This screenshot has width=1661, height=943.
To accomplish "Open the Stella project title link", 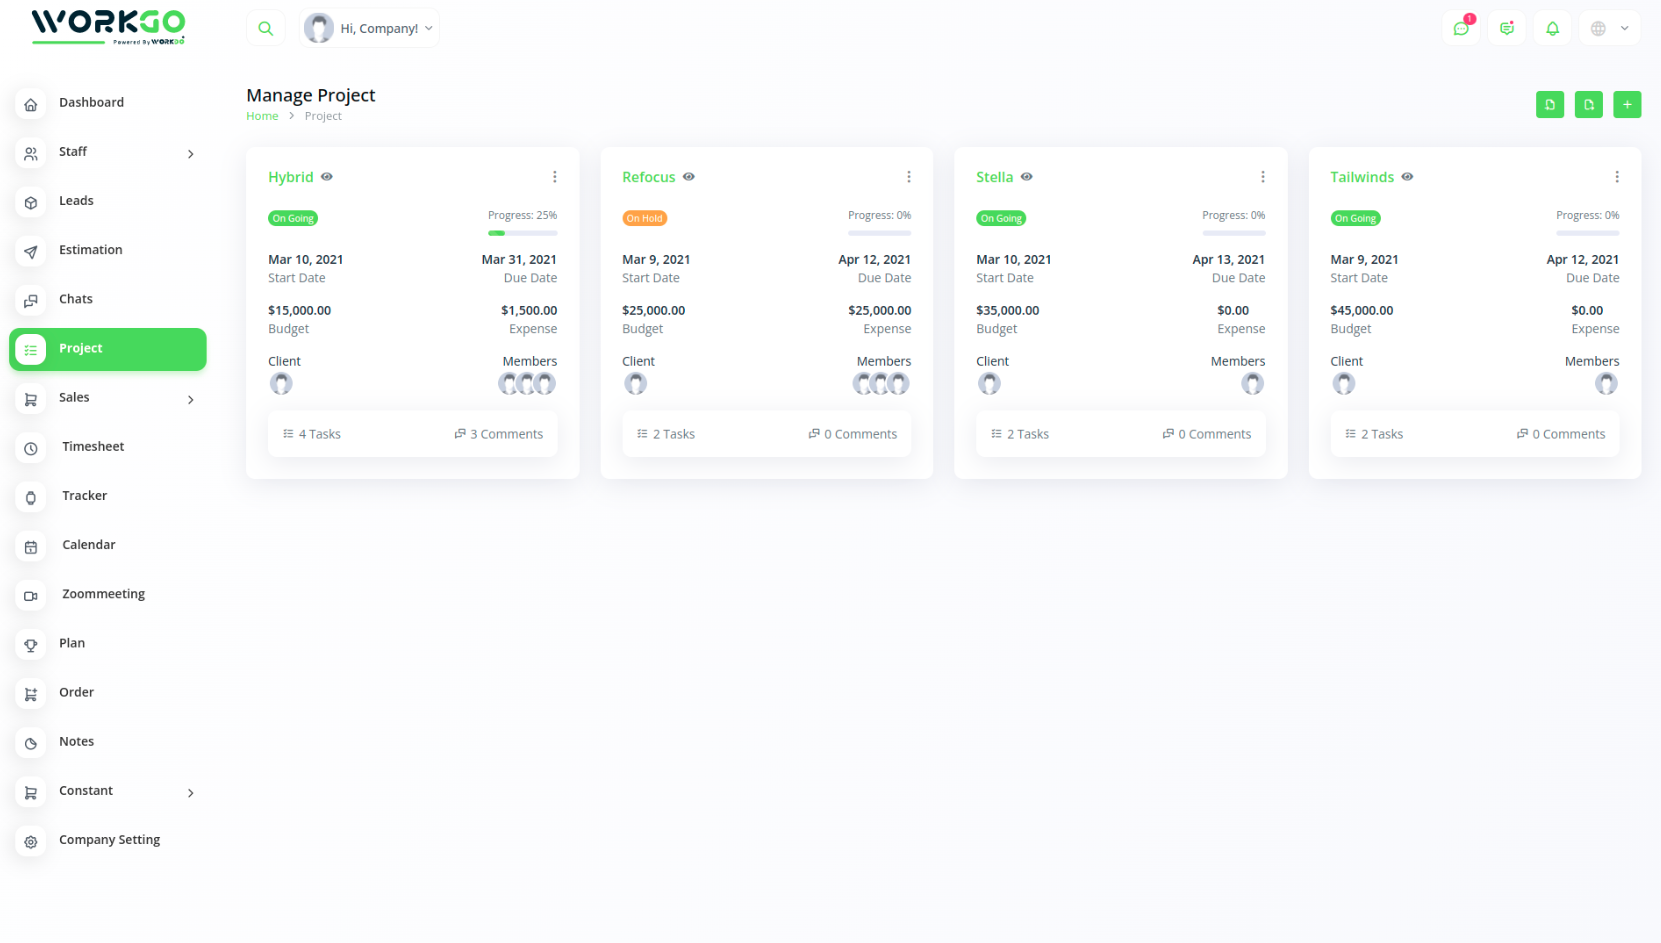I will pos(994,177).
